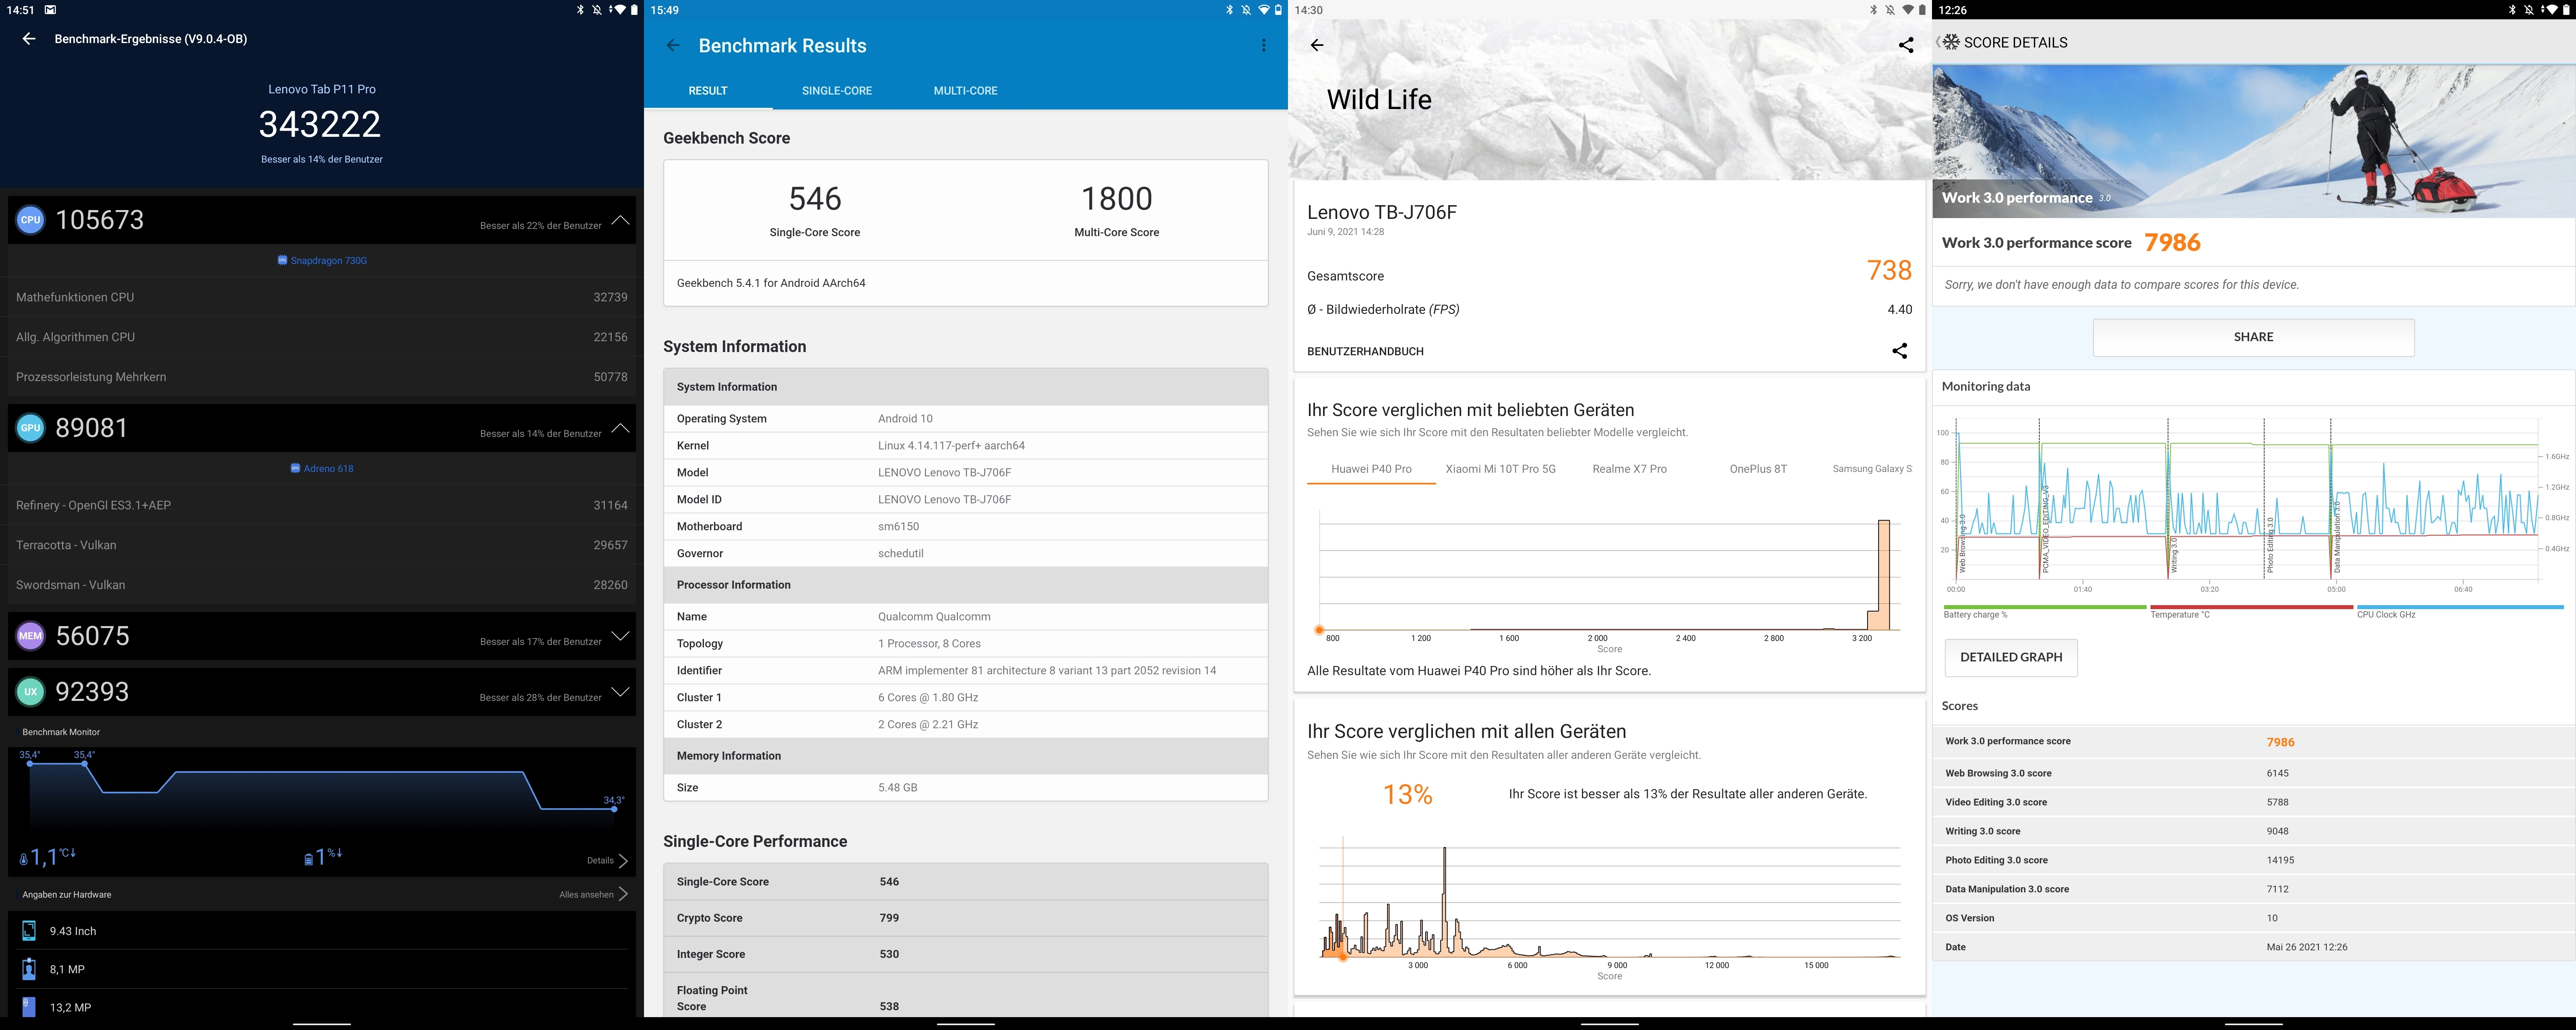Tap the 1800 Multi-Core Score value
The height and width of the screenshot is (1030, 2576).
(1117, 199)
